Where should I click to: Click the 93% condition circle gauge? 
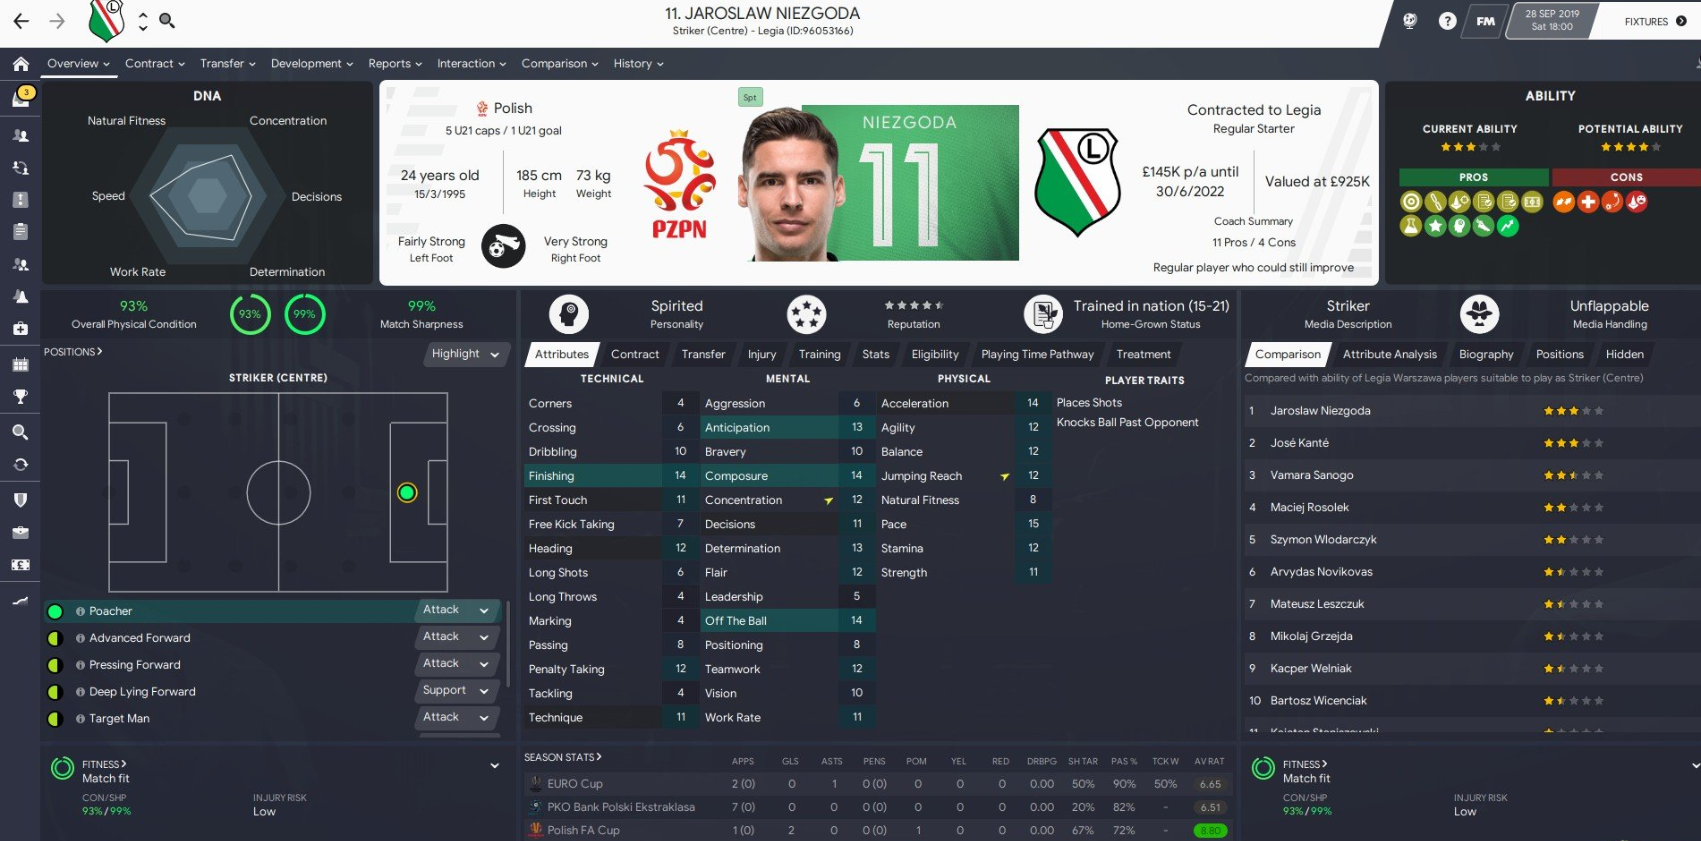coord(250,314)
